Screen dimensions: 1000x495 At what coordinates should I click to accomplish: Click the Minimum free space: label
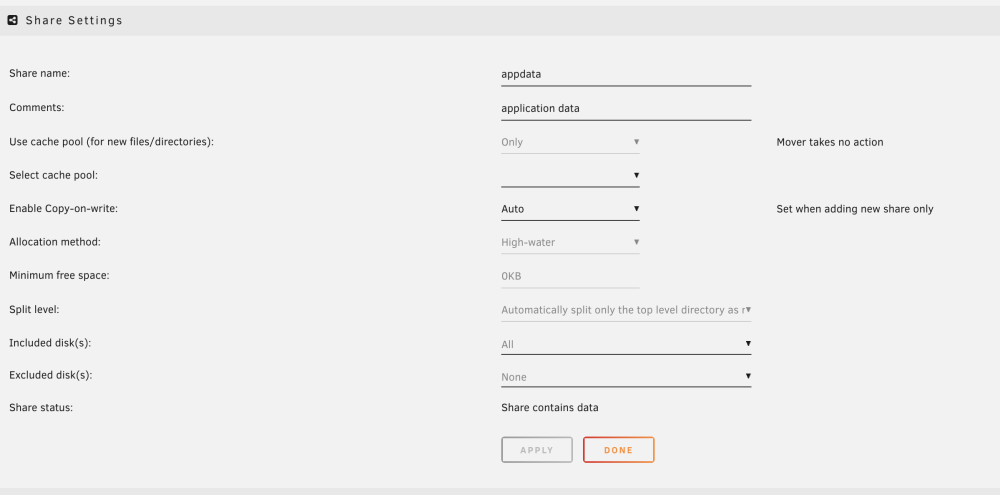tap(59, 276)
